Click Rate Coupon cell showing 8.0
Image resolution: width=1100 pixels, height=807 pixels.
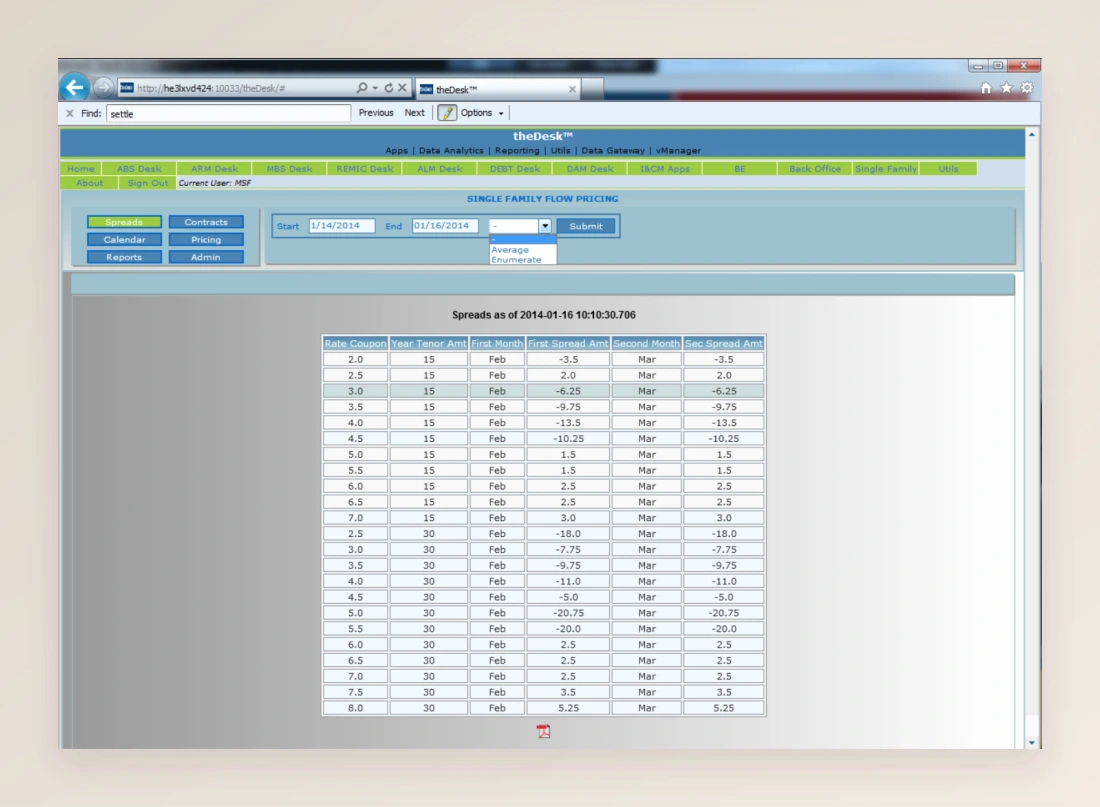(x=356, y=708)
